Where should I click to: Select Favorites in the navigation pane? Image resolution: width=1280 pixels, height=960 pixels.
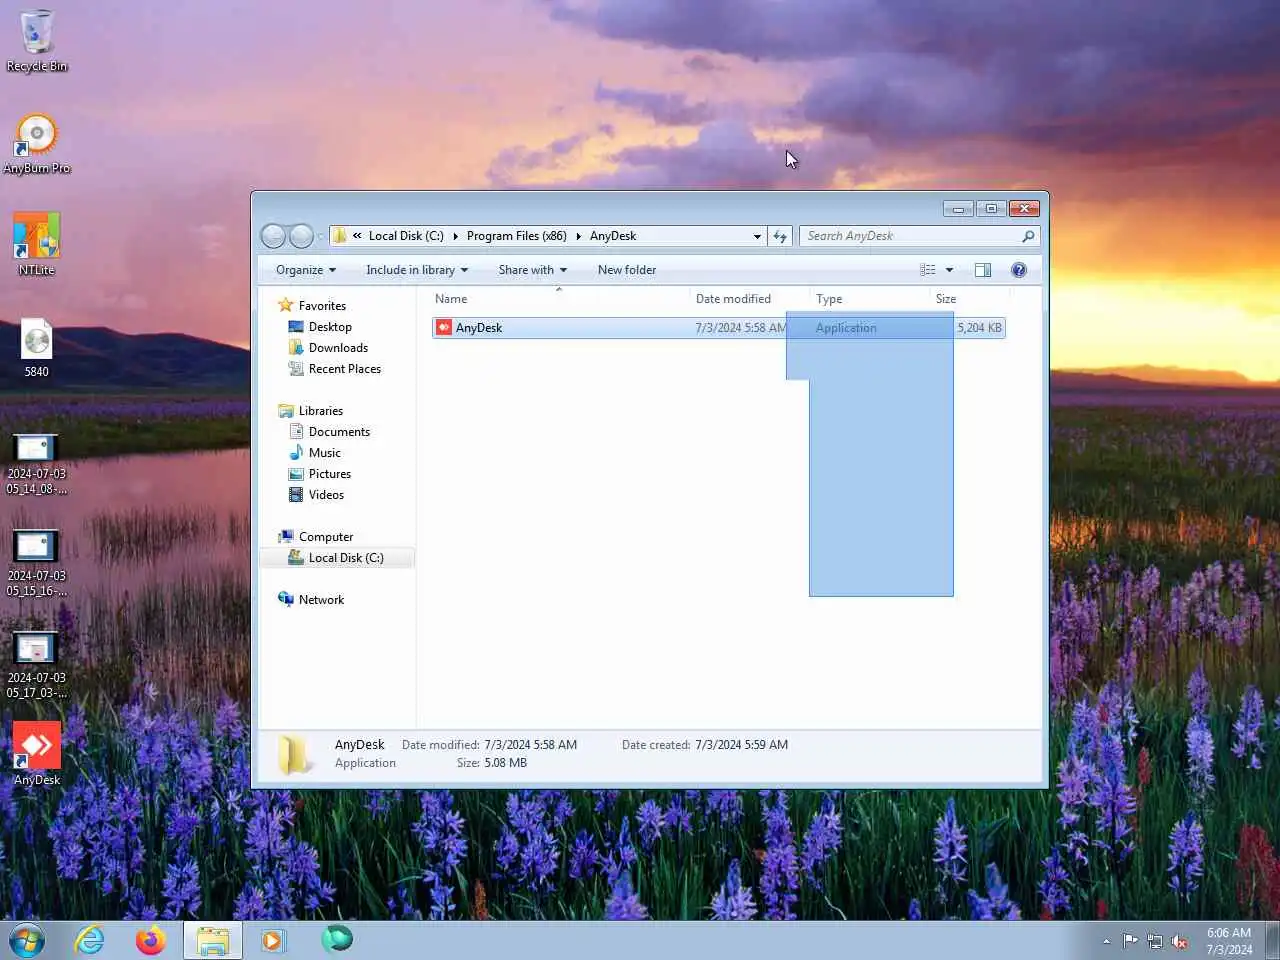[x=322, y=306]
